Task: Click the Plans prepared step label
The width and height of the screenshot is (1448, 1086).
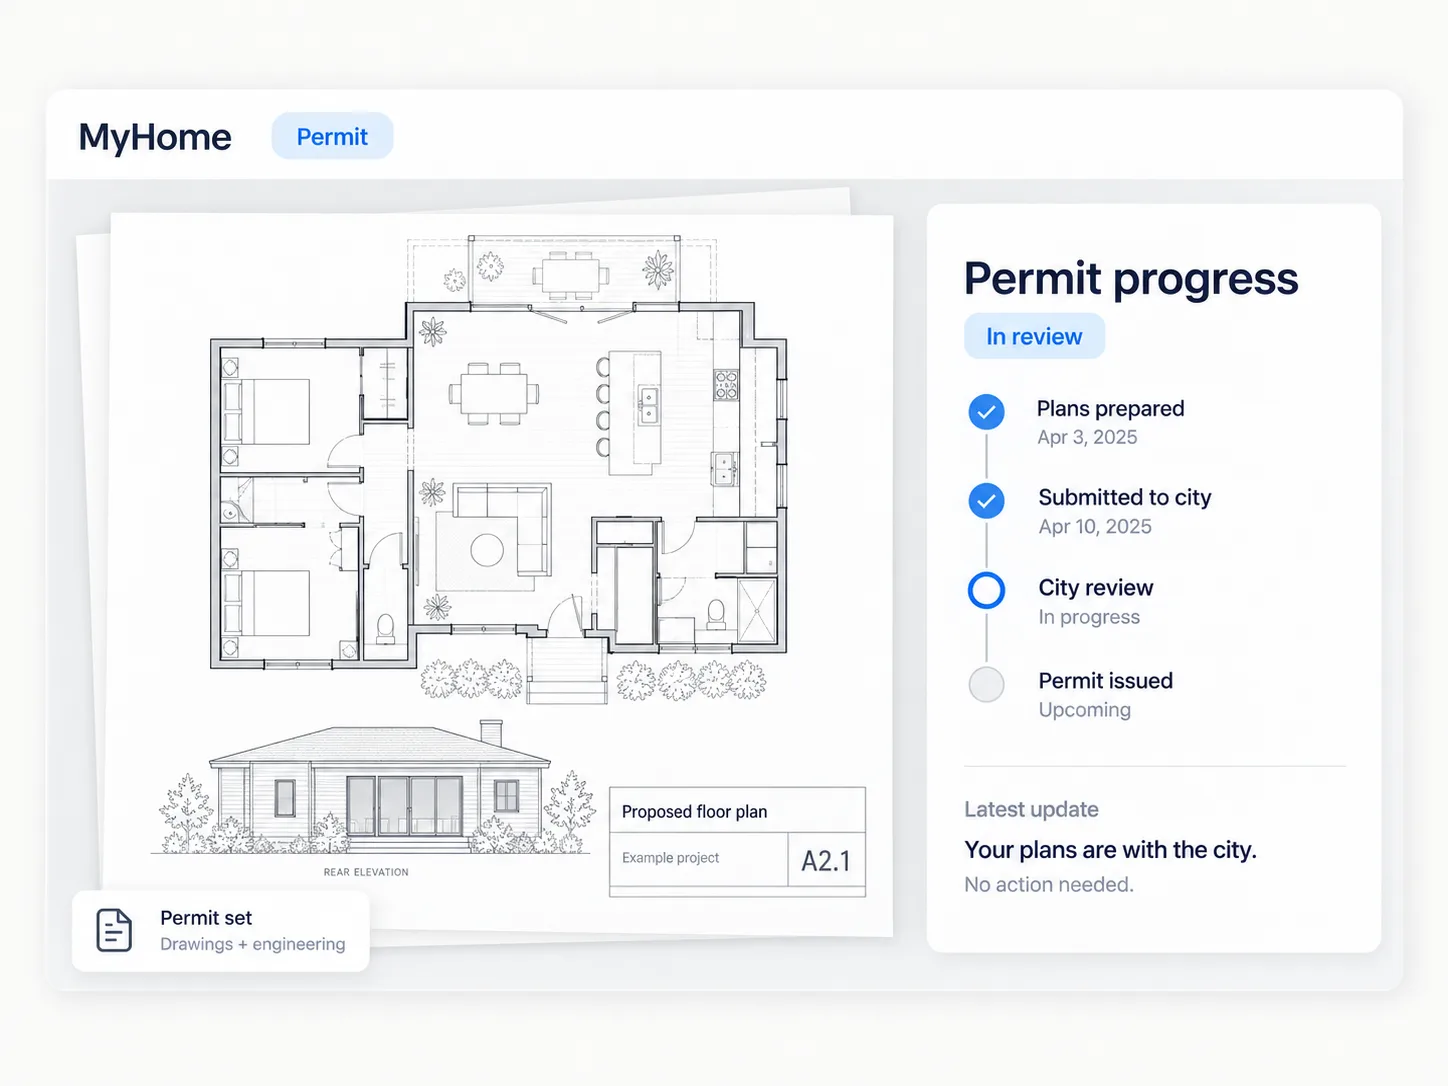Action: pyautogui.click(x=1110, y=409)
